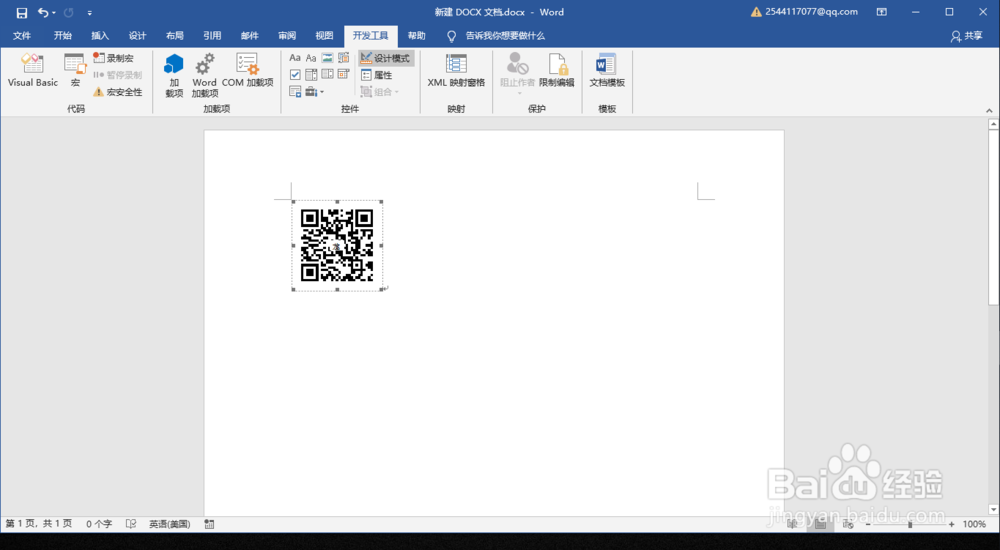Insert a Repeating Section content control
The height and width of the screenshot is (550, 1000).
coord(295,92)
